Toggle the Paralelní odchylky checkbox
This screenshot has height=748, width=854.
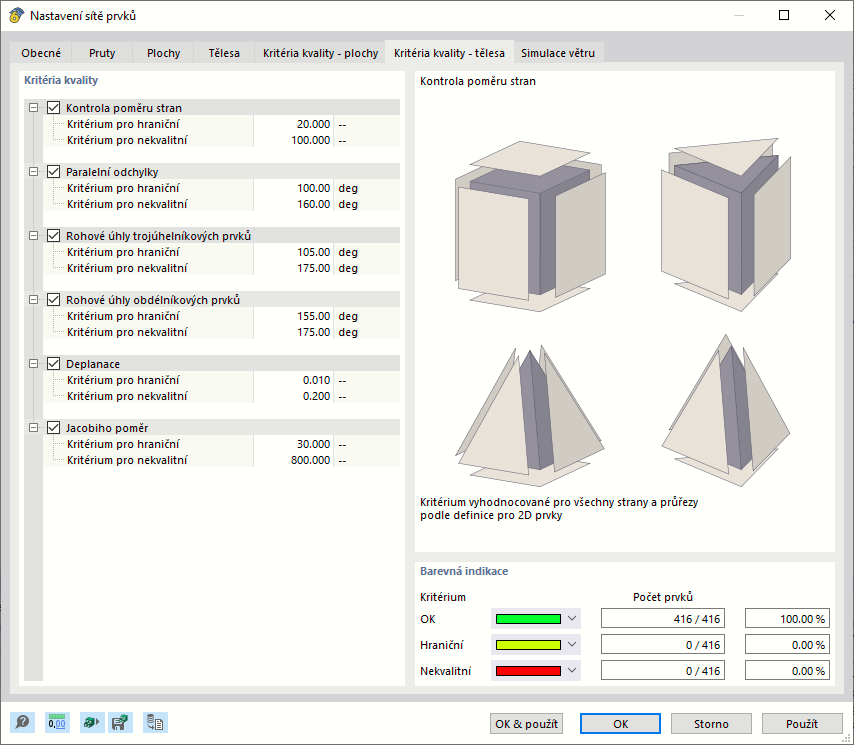pos(53,172)
